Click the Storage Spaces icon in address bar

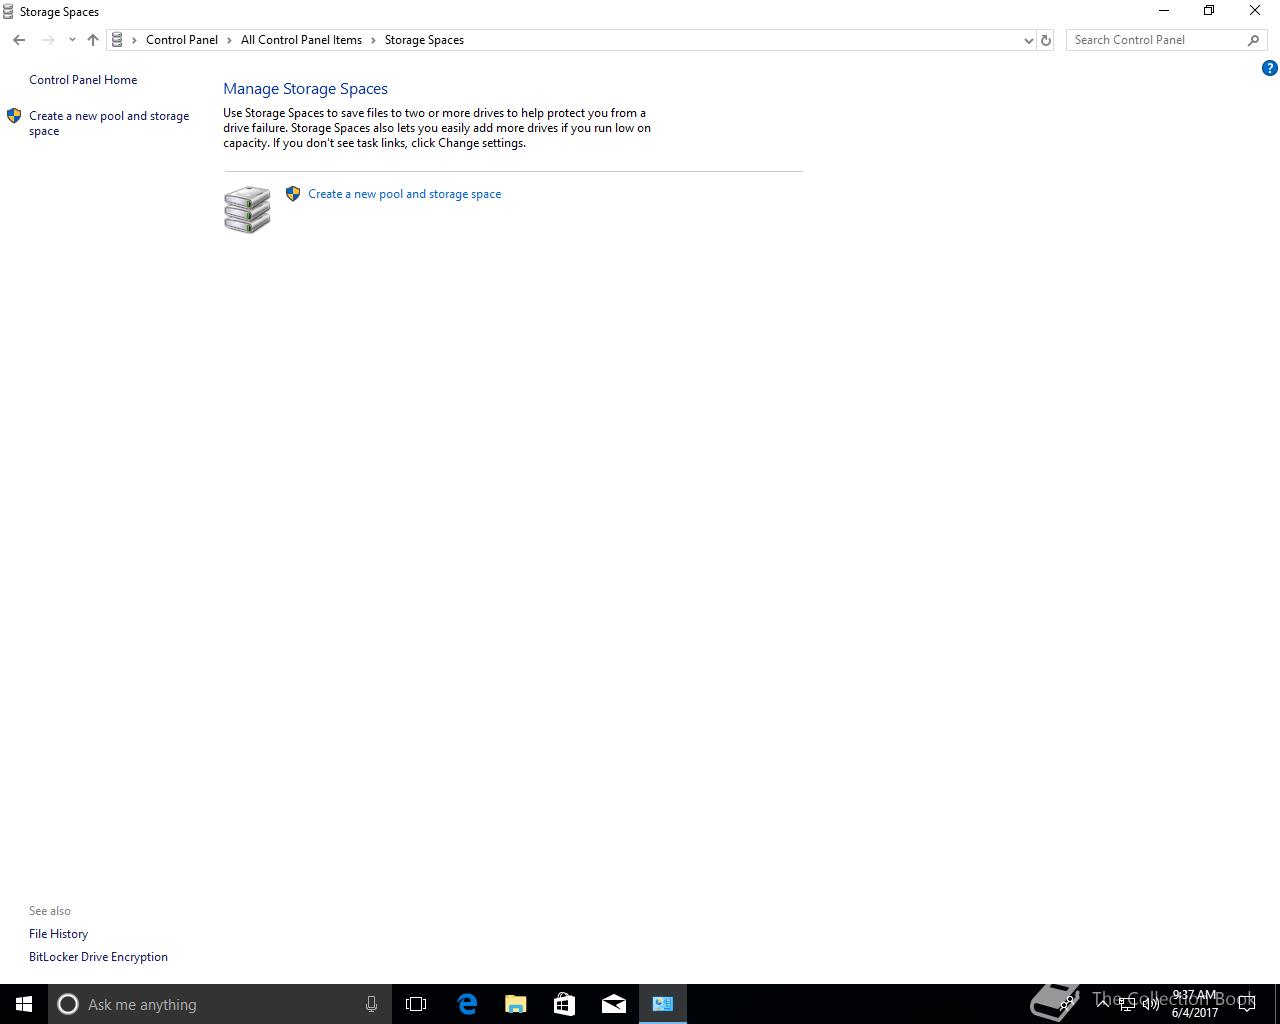pyautogui.click(x=117, y=40)
